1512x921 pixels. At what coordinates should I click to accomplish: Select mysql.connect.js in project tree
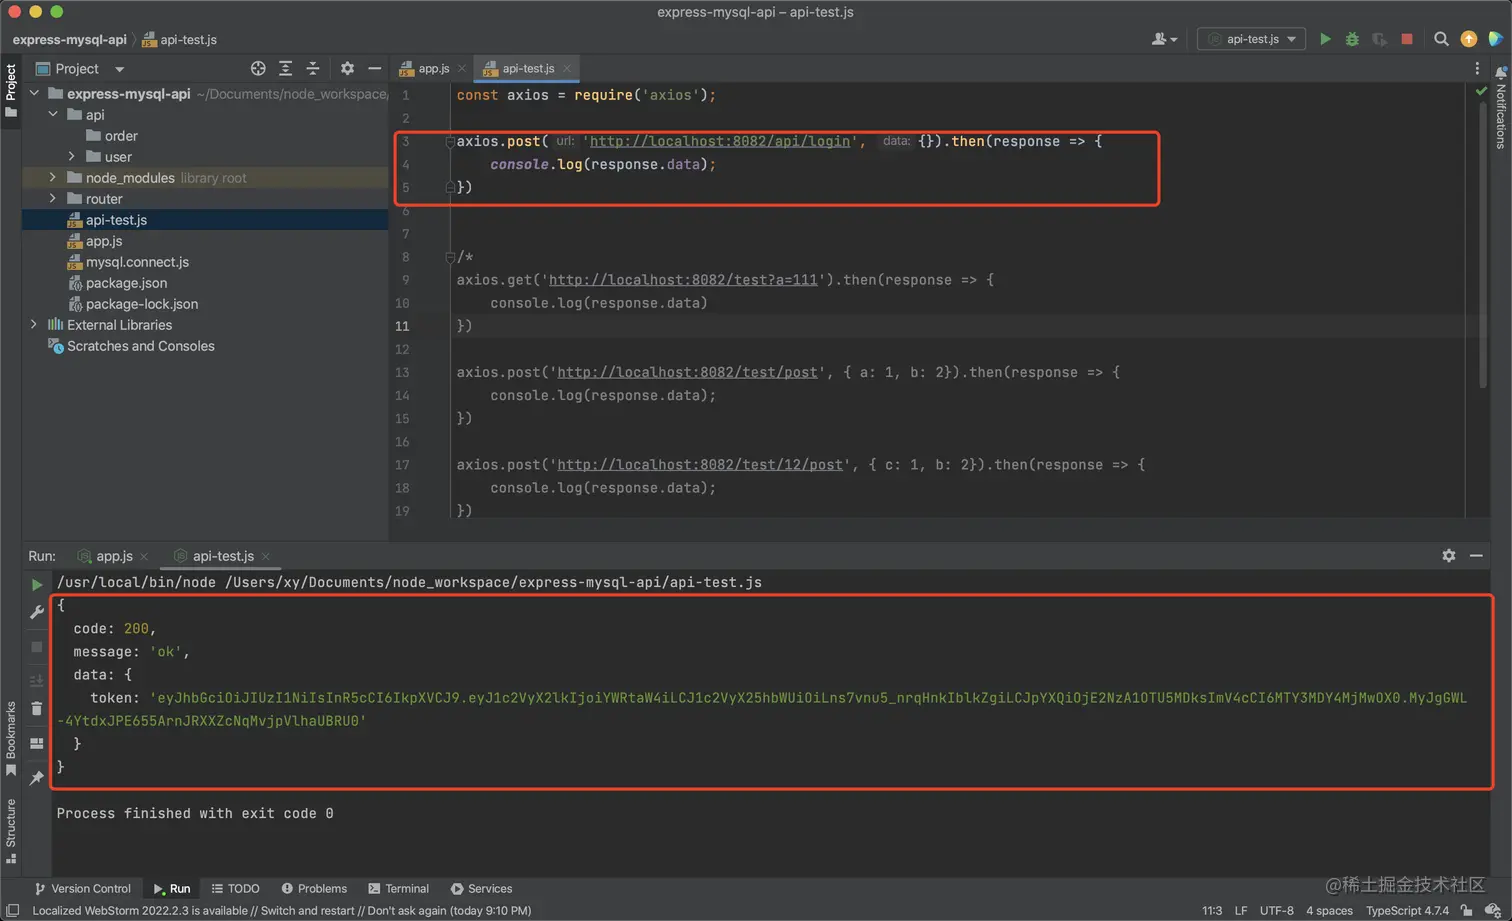point(137,262)
